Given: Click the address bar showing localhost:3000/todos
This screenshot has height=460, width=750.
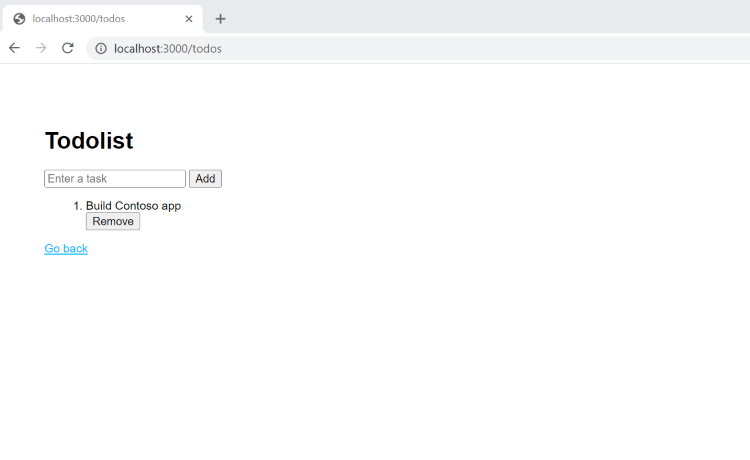Looking at the screenshot, I should 418,48.
